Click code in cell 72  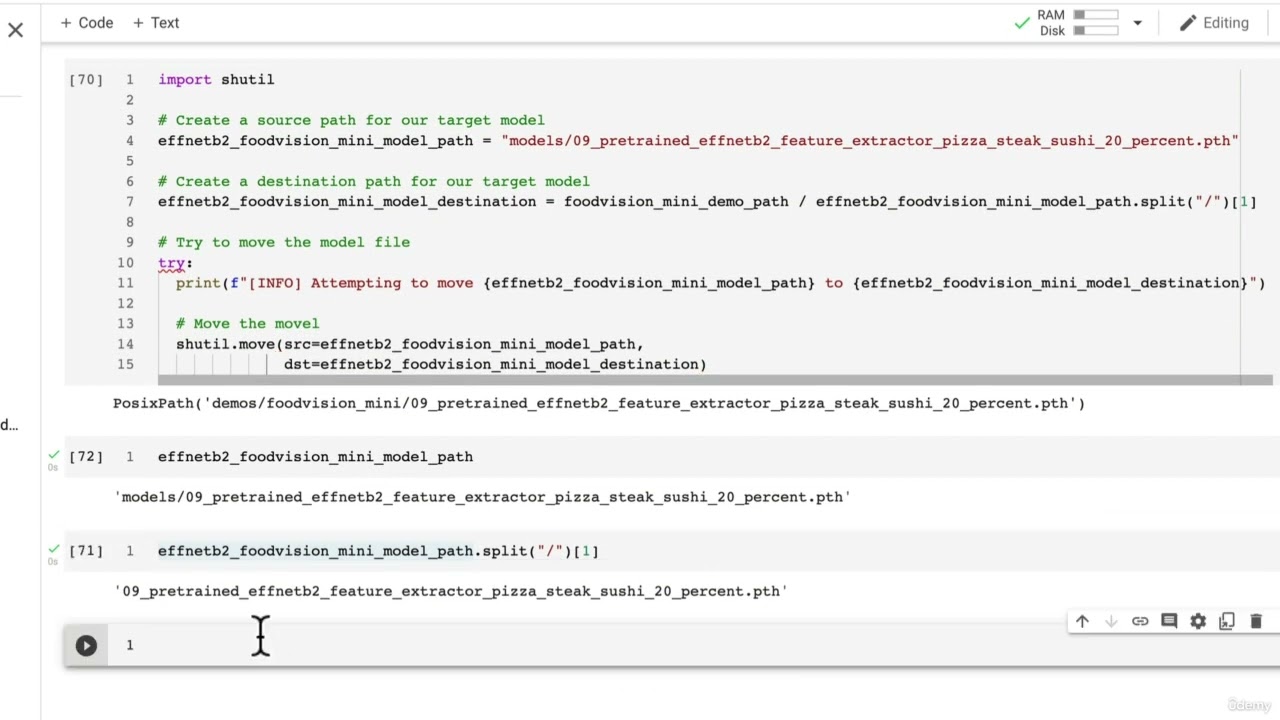(315, 456)
